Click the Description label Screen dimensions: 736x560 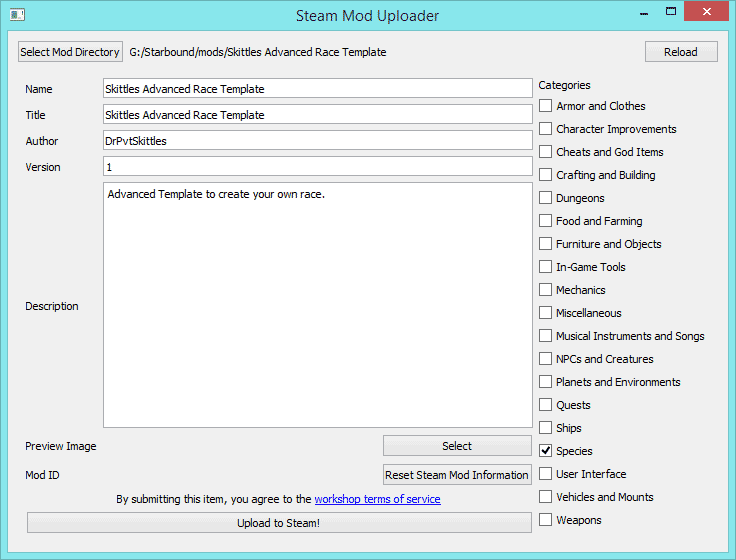click(52, 306)
